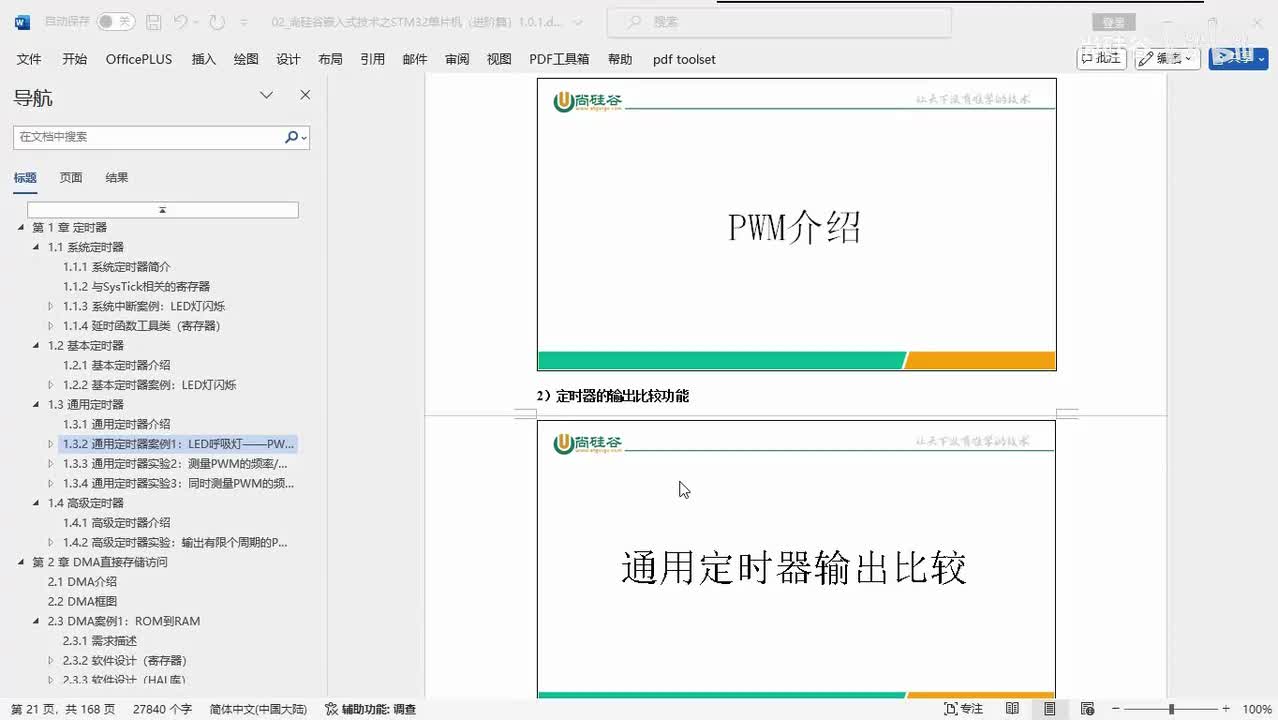1278x720 pixels.
Task: Go to heading 2.1 DMA介绍
Action: pyautogui.click(x=82, y=581)
